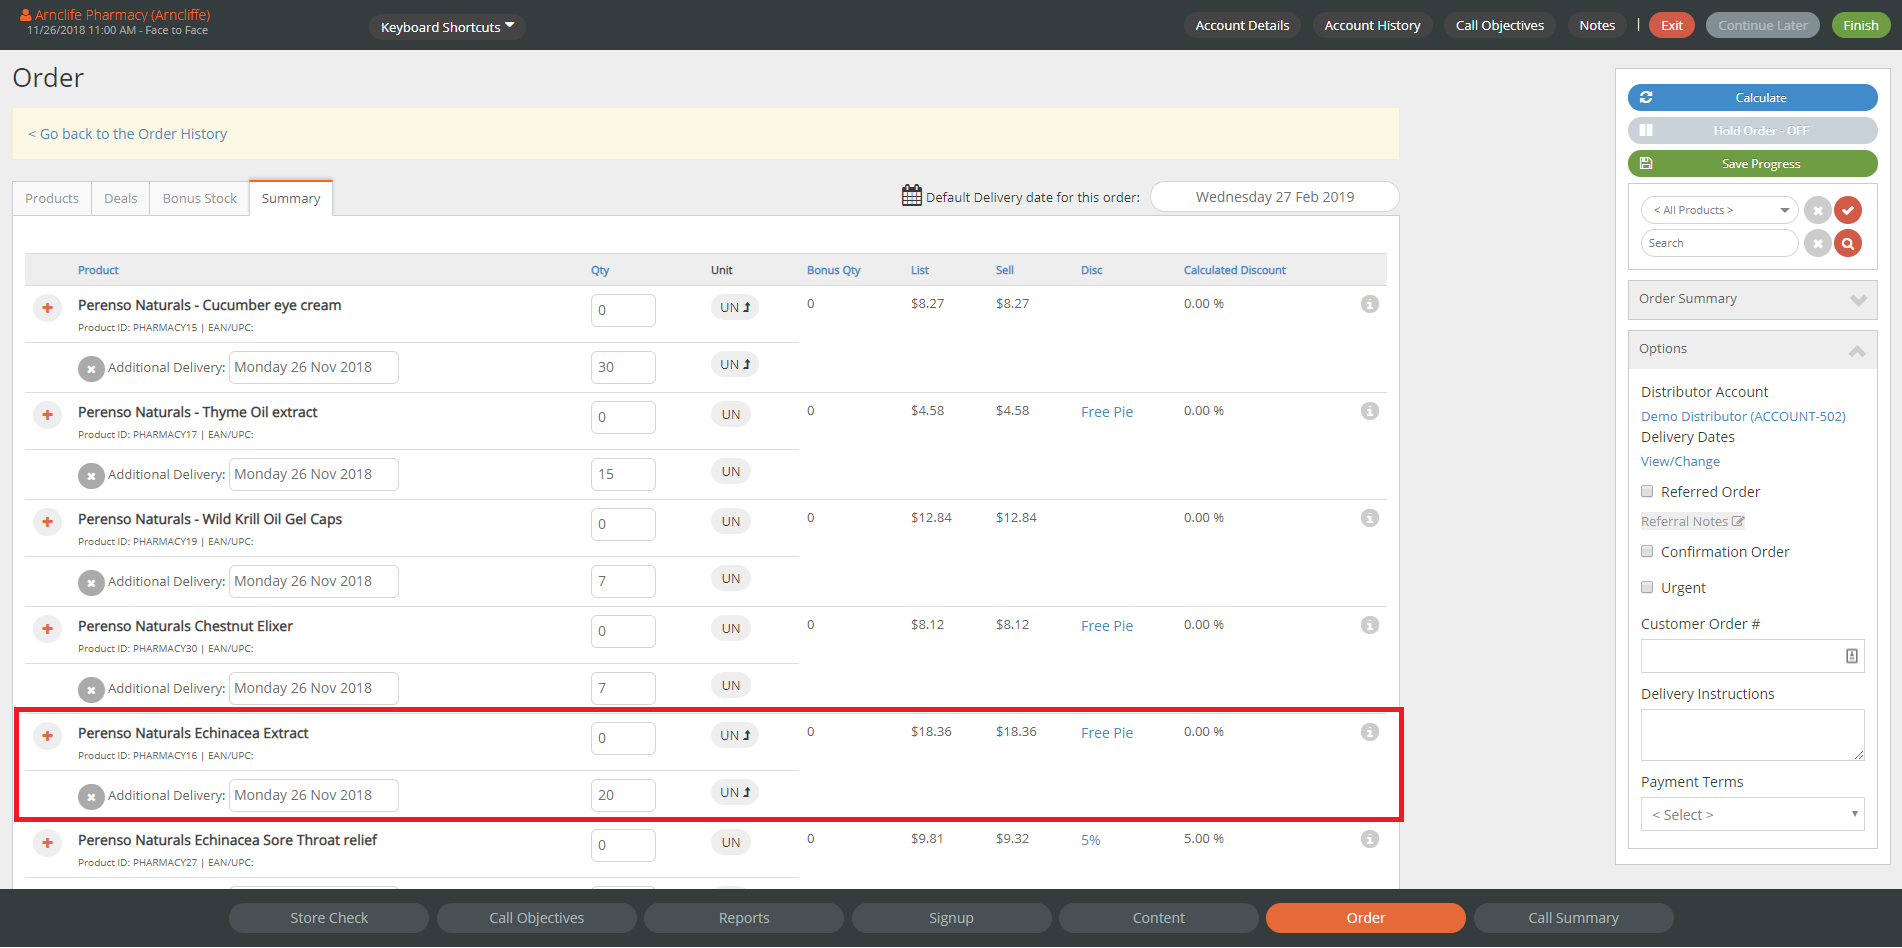Image resolution: width=1902 pixels, height=948 pixels.
Task: Tick the Referred Order checkbox
Action: click(x=1647, y=491)
